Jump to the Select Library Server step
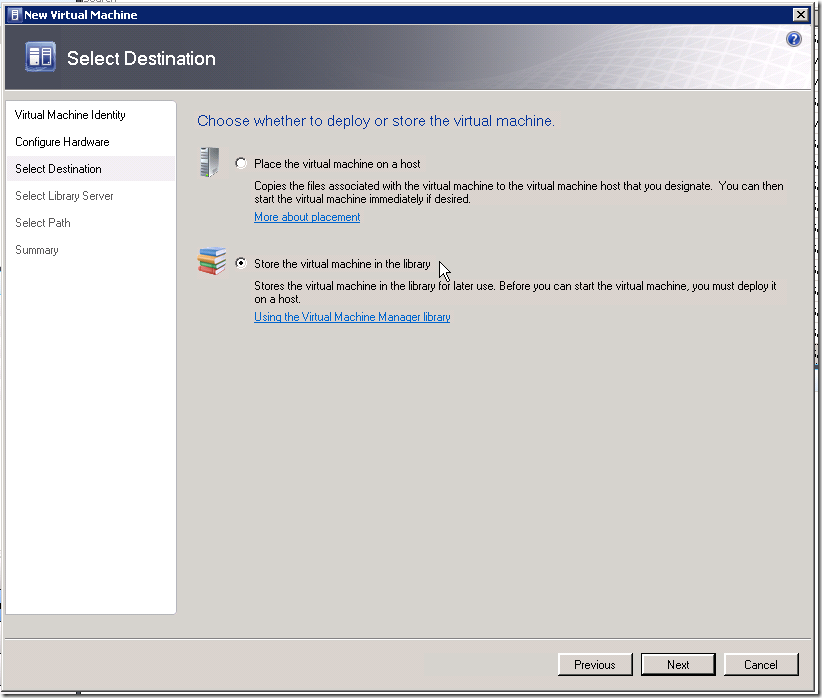822x698 pixels. pyautogui.click(x=64, y=196)
